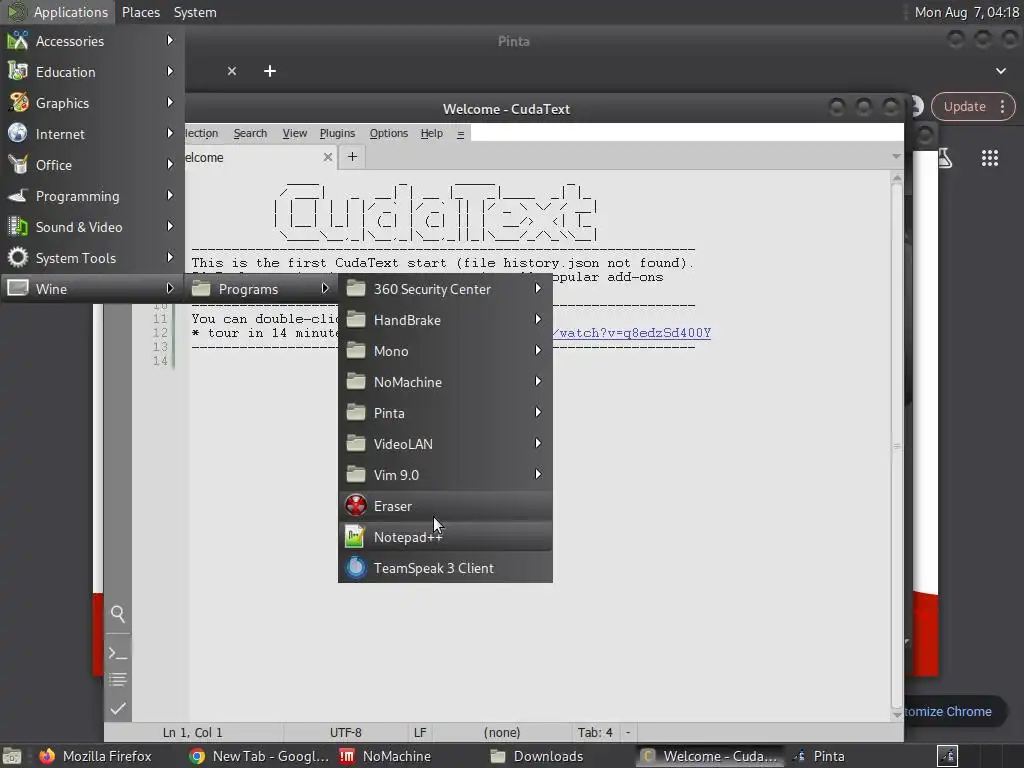This screenshot has width=1024, height=768.
Task: Open the System Tools category
Action: tap(92, 258)
